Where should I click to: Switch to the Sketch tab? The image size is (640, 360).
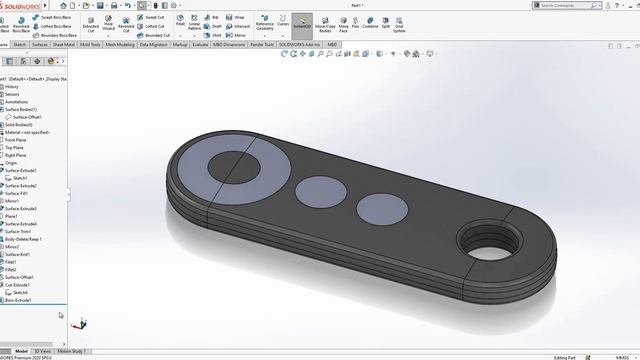point(20,44)
